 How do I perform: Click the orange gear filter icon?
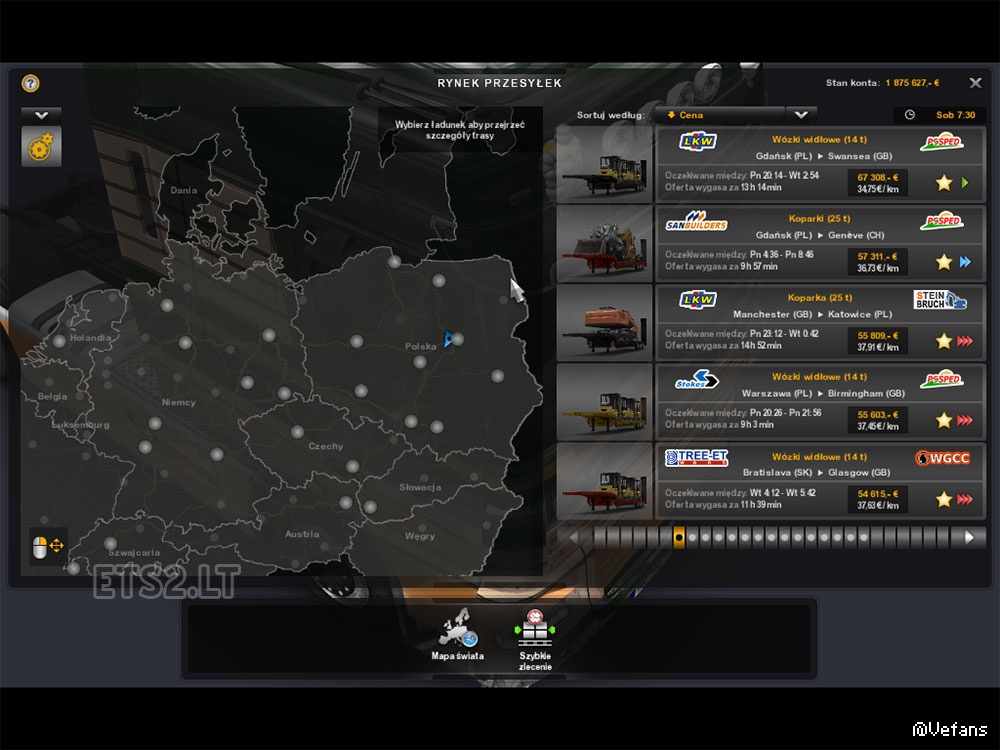tap(41, 148)
